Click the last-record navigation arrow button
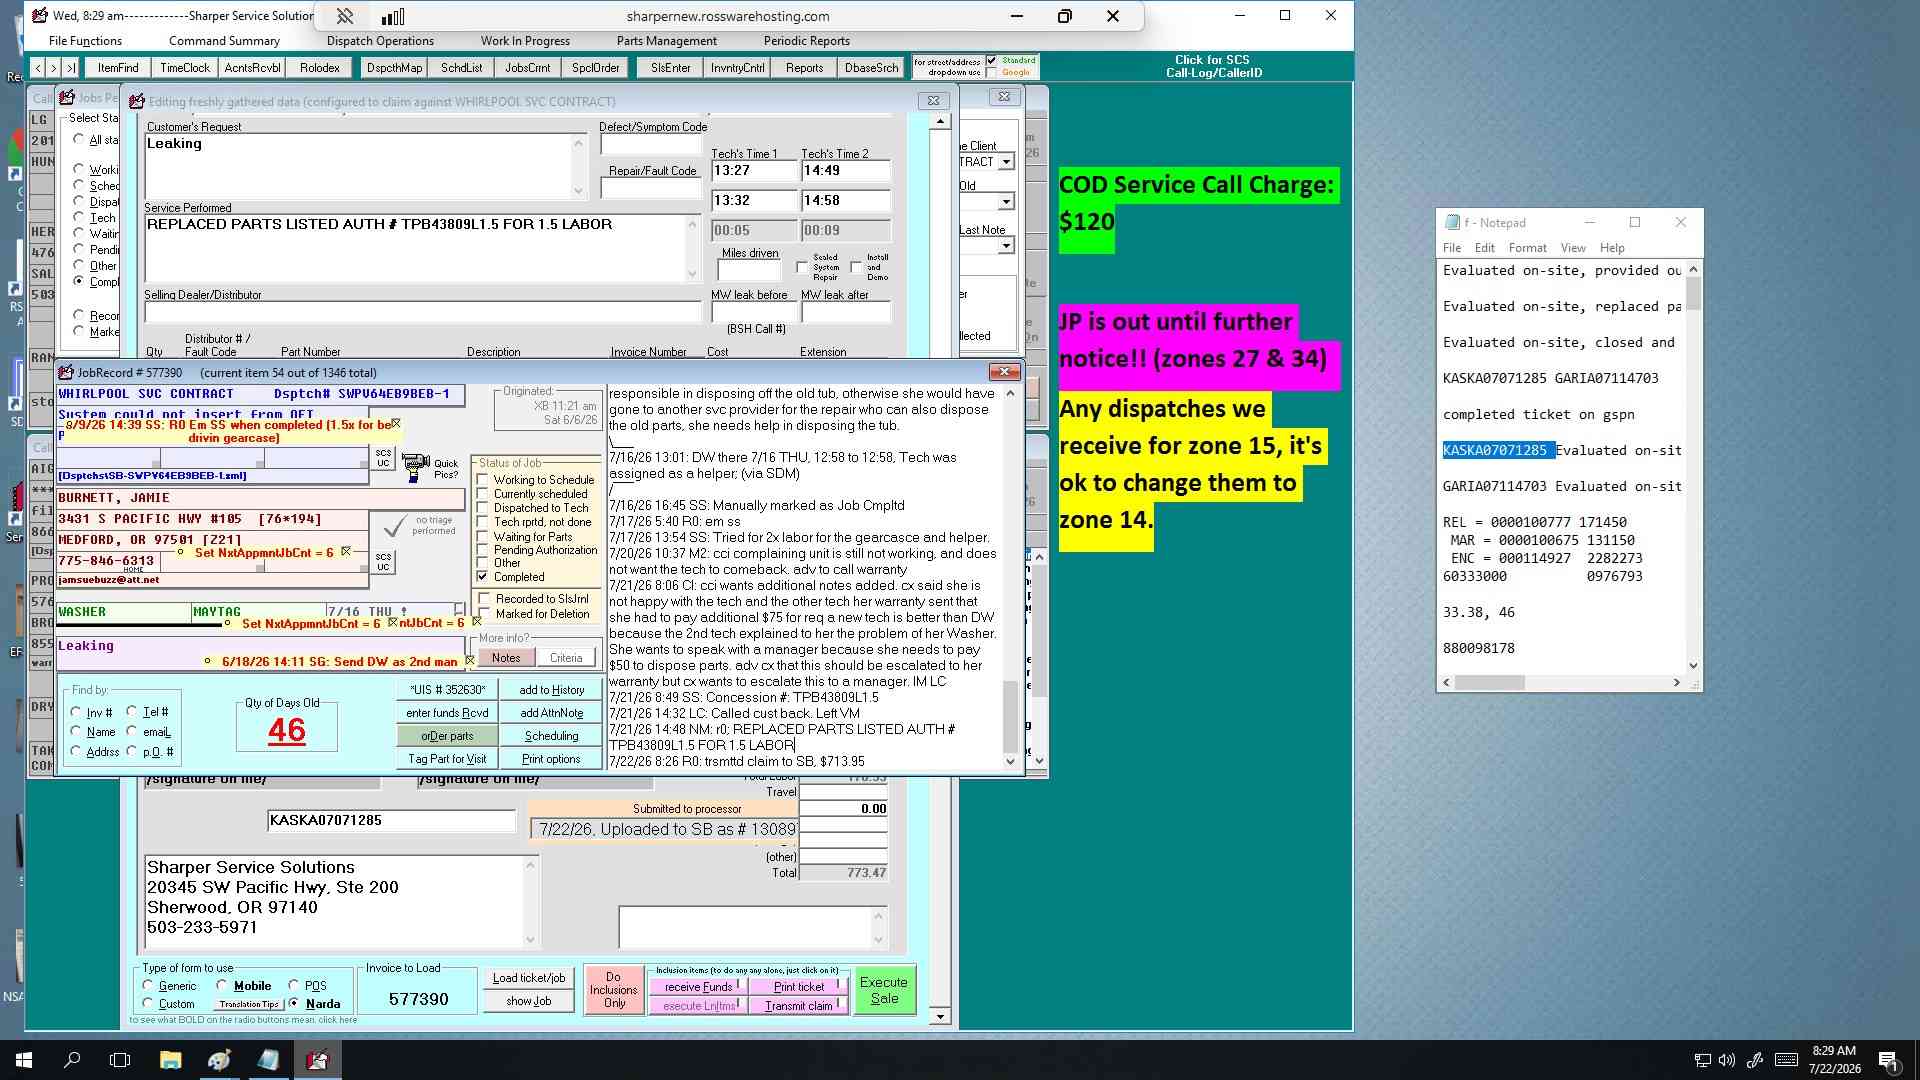 tap(70, 68)
